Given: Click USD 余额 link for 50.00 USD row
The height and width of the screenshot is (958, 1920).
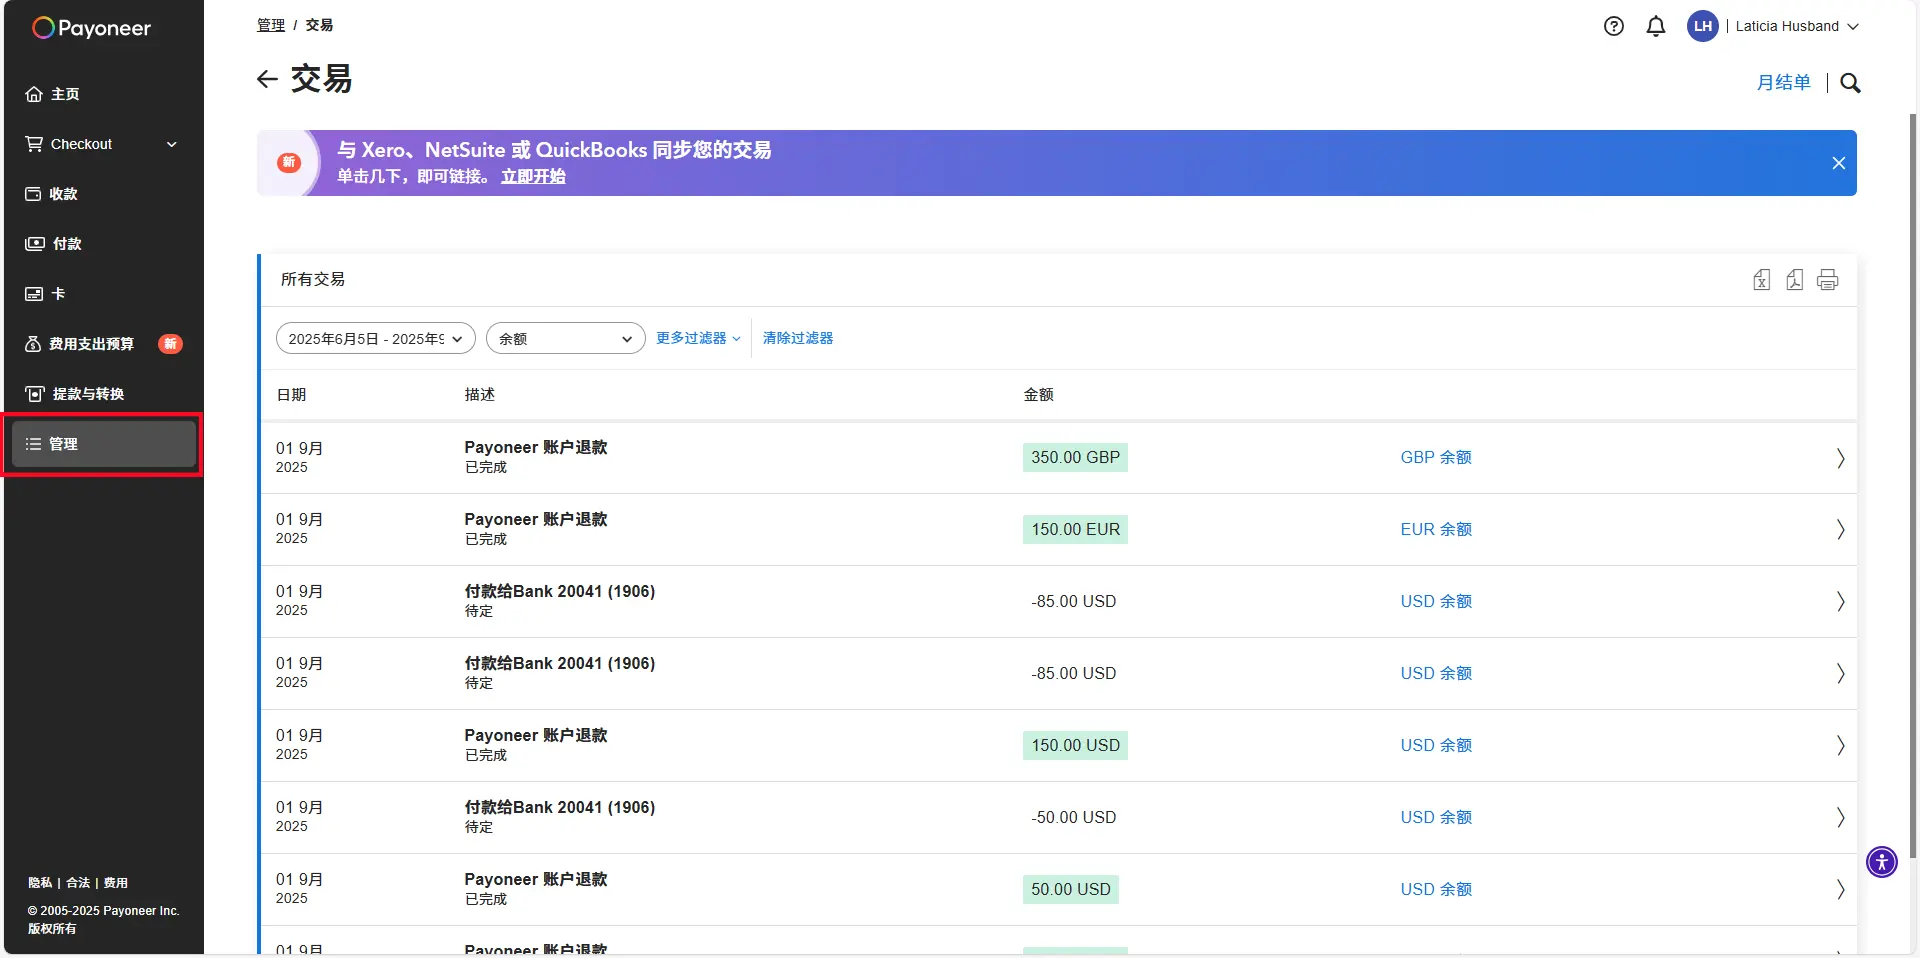Looking at the screenshot, I should coord(1436,889).
